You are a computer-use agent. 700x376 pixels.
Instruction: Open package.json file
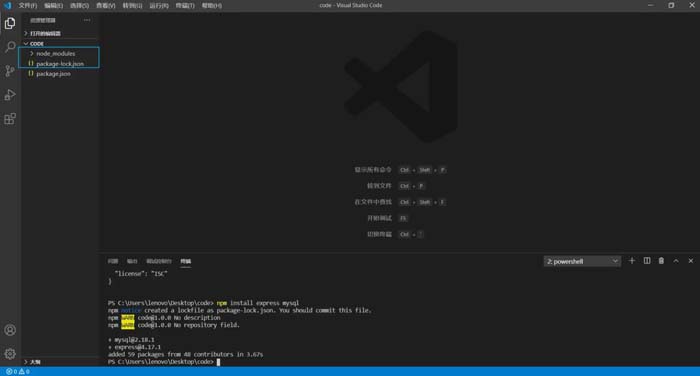click(53, 74)
